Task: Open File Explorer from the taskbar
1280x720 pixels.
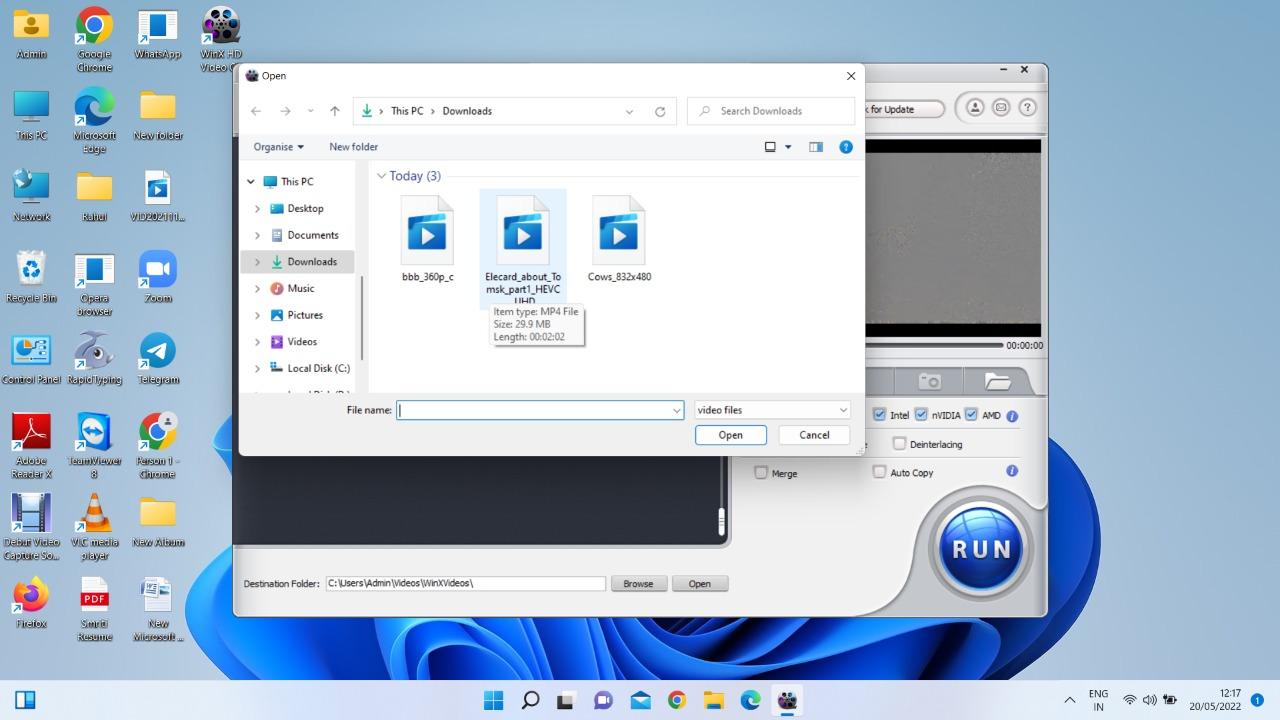Action: (x=713, y=700)
